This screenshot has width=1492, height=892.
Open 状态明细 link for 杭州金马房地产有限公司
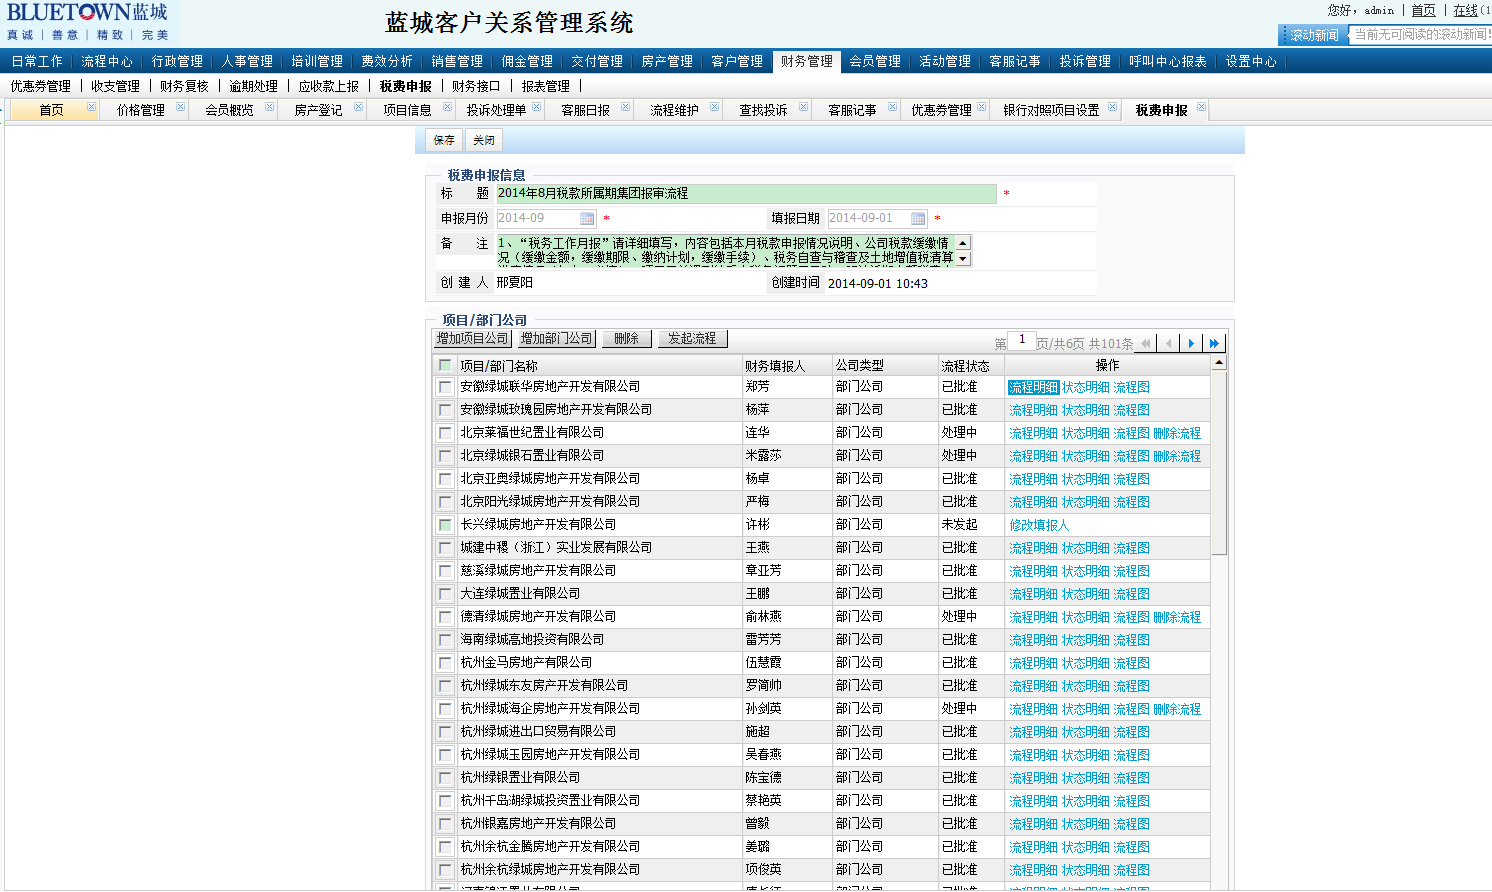[1086, 663]
